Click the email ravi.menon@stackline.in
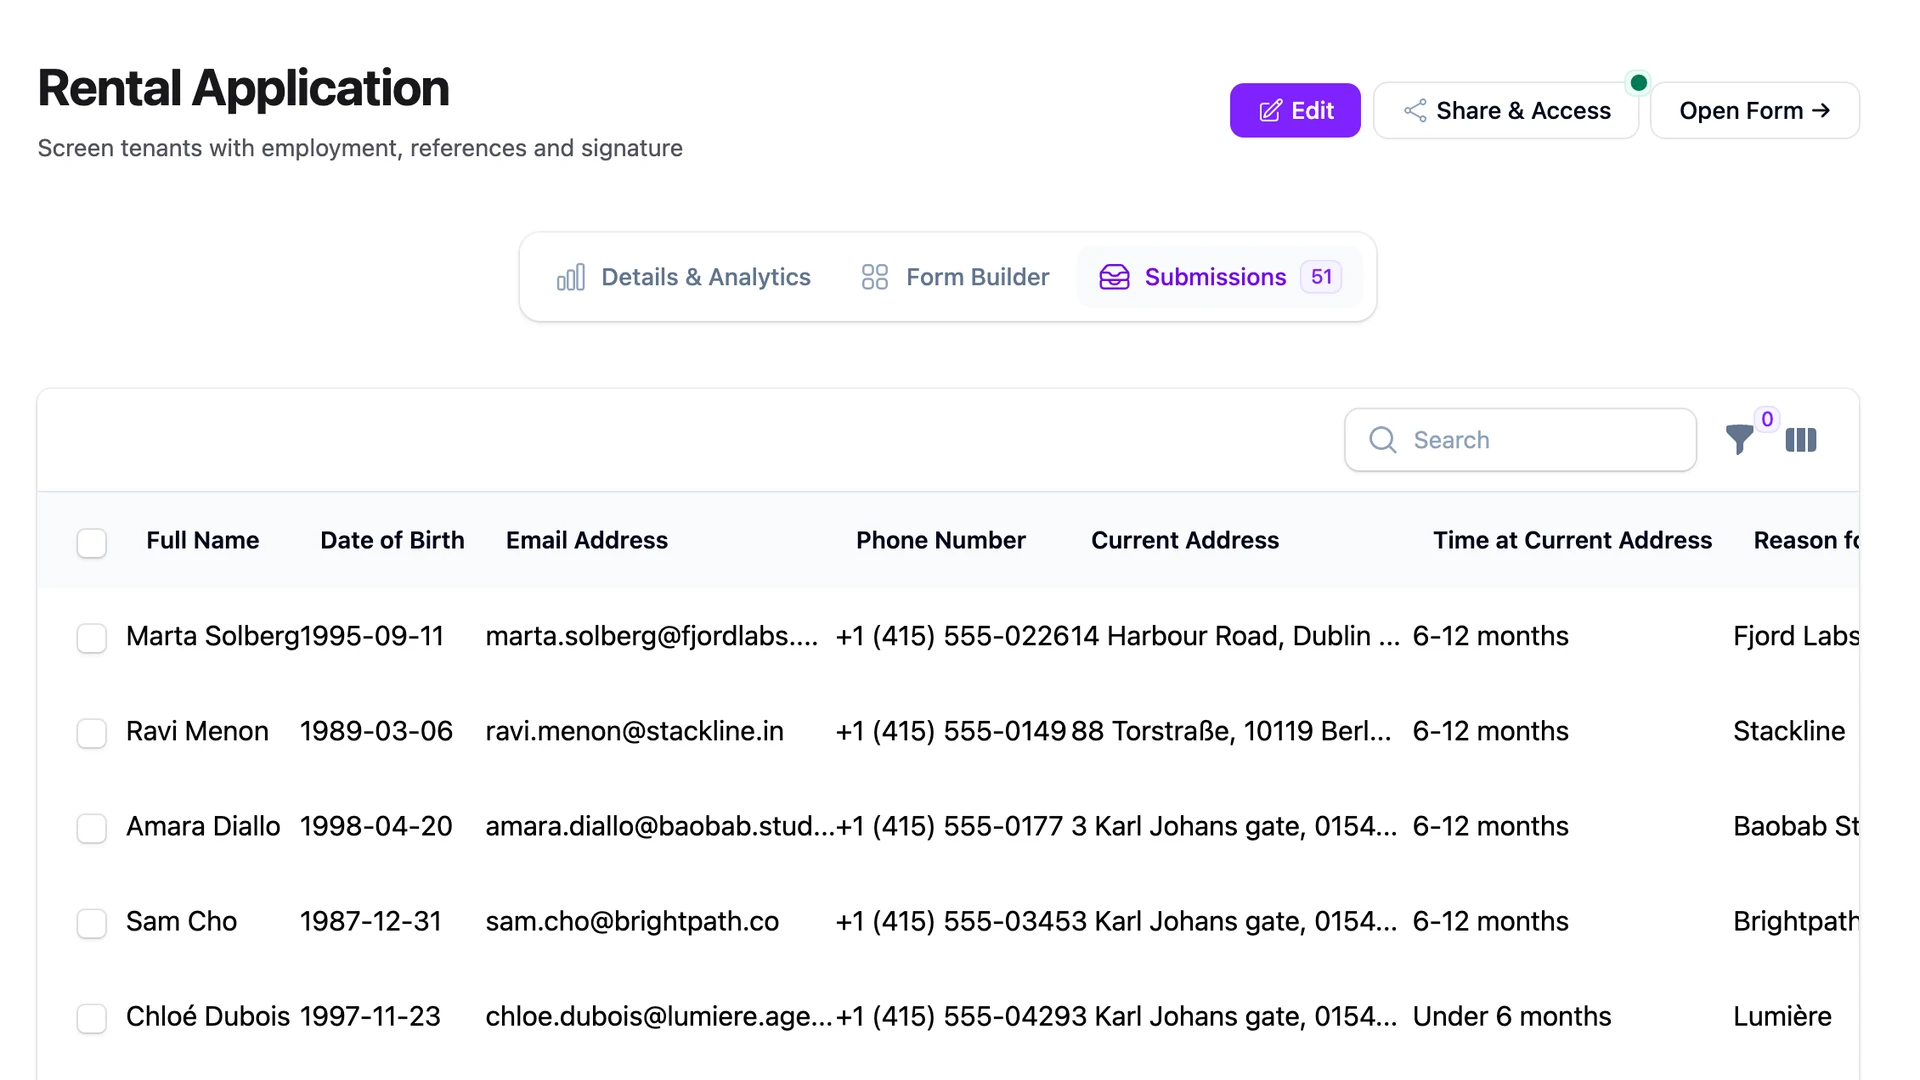Image resolution: width=1920 pixels, height=1080 pixels. pos(634,731)
